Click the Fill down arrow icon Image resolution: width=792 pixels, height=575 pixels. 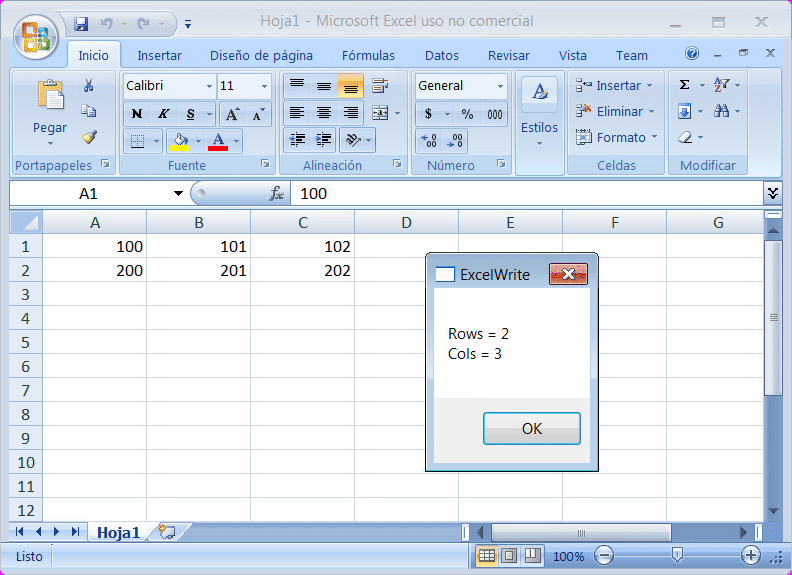coord(684,111)
